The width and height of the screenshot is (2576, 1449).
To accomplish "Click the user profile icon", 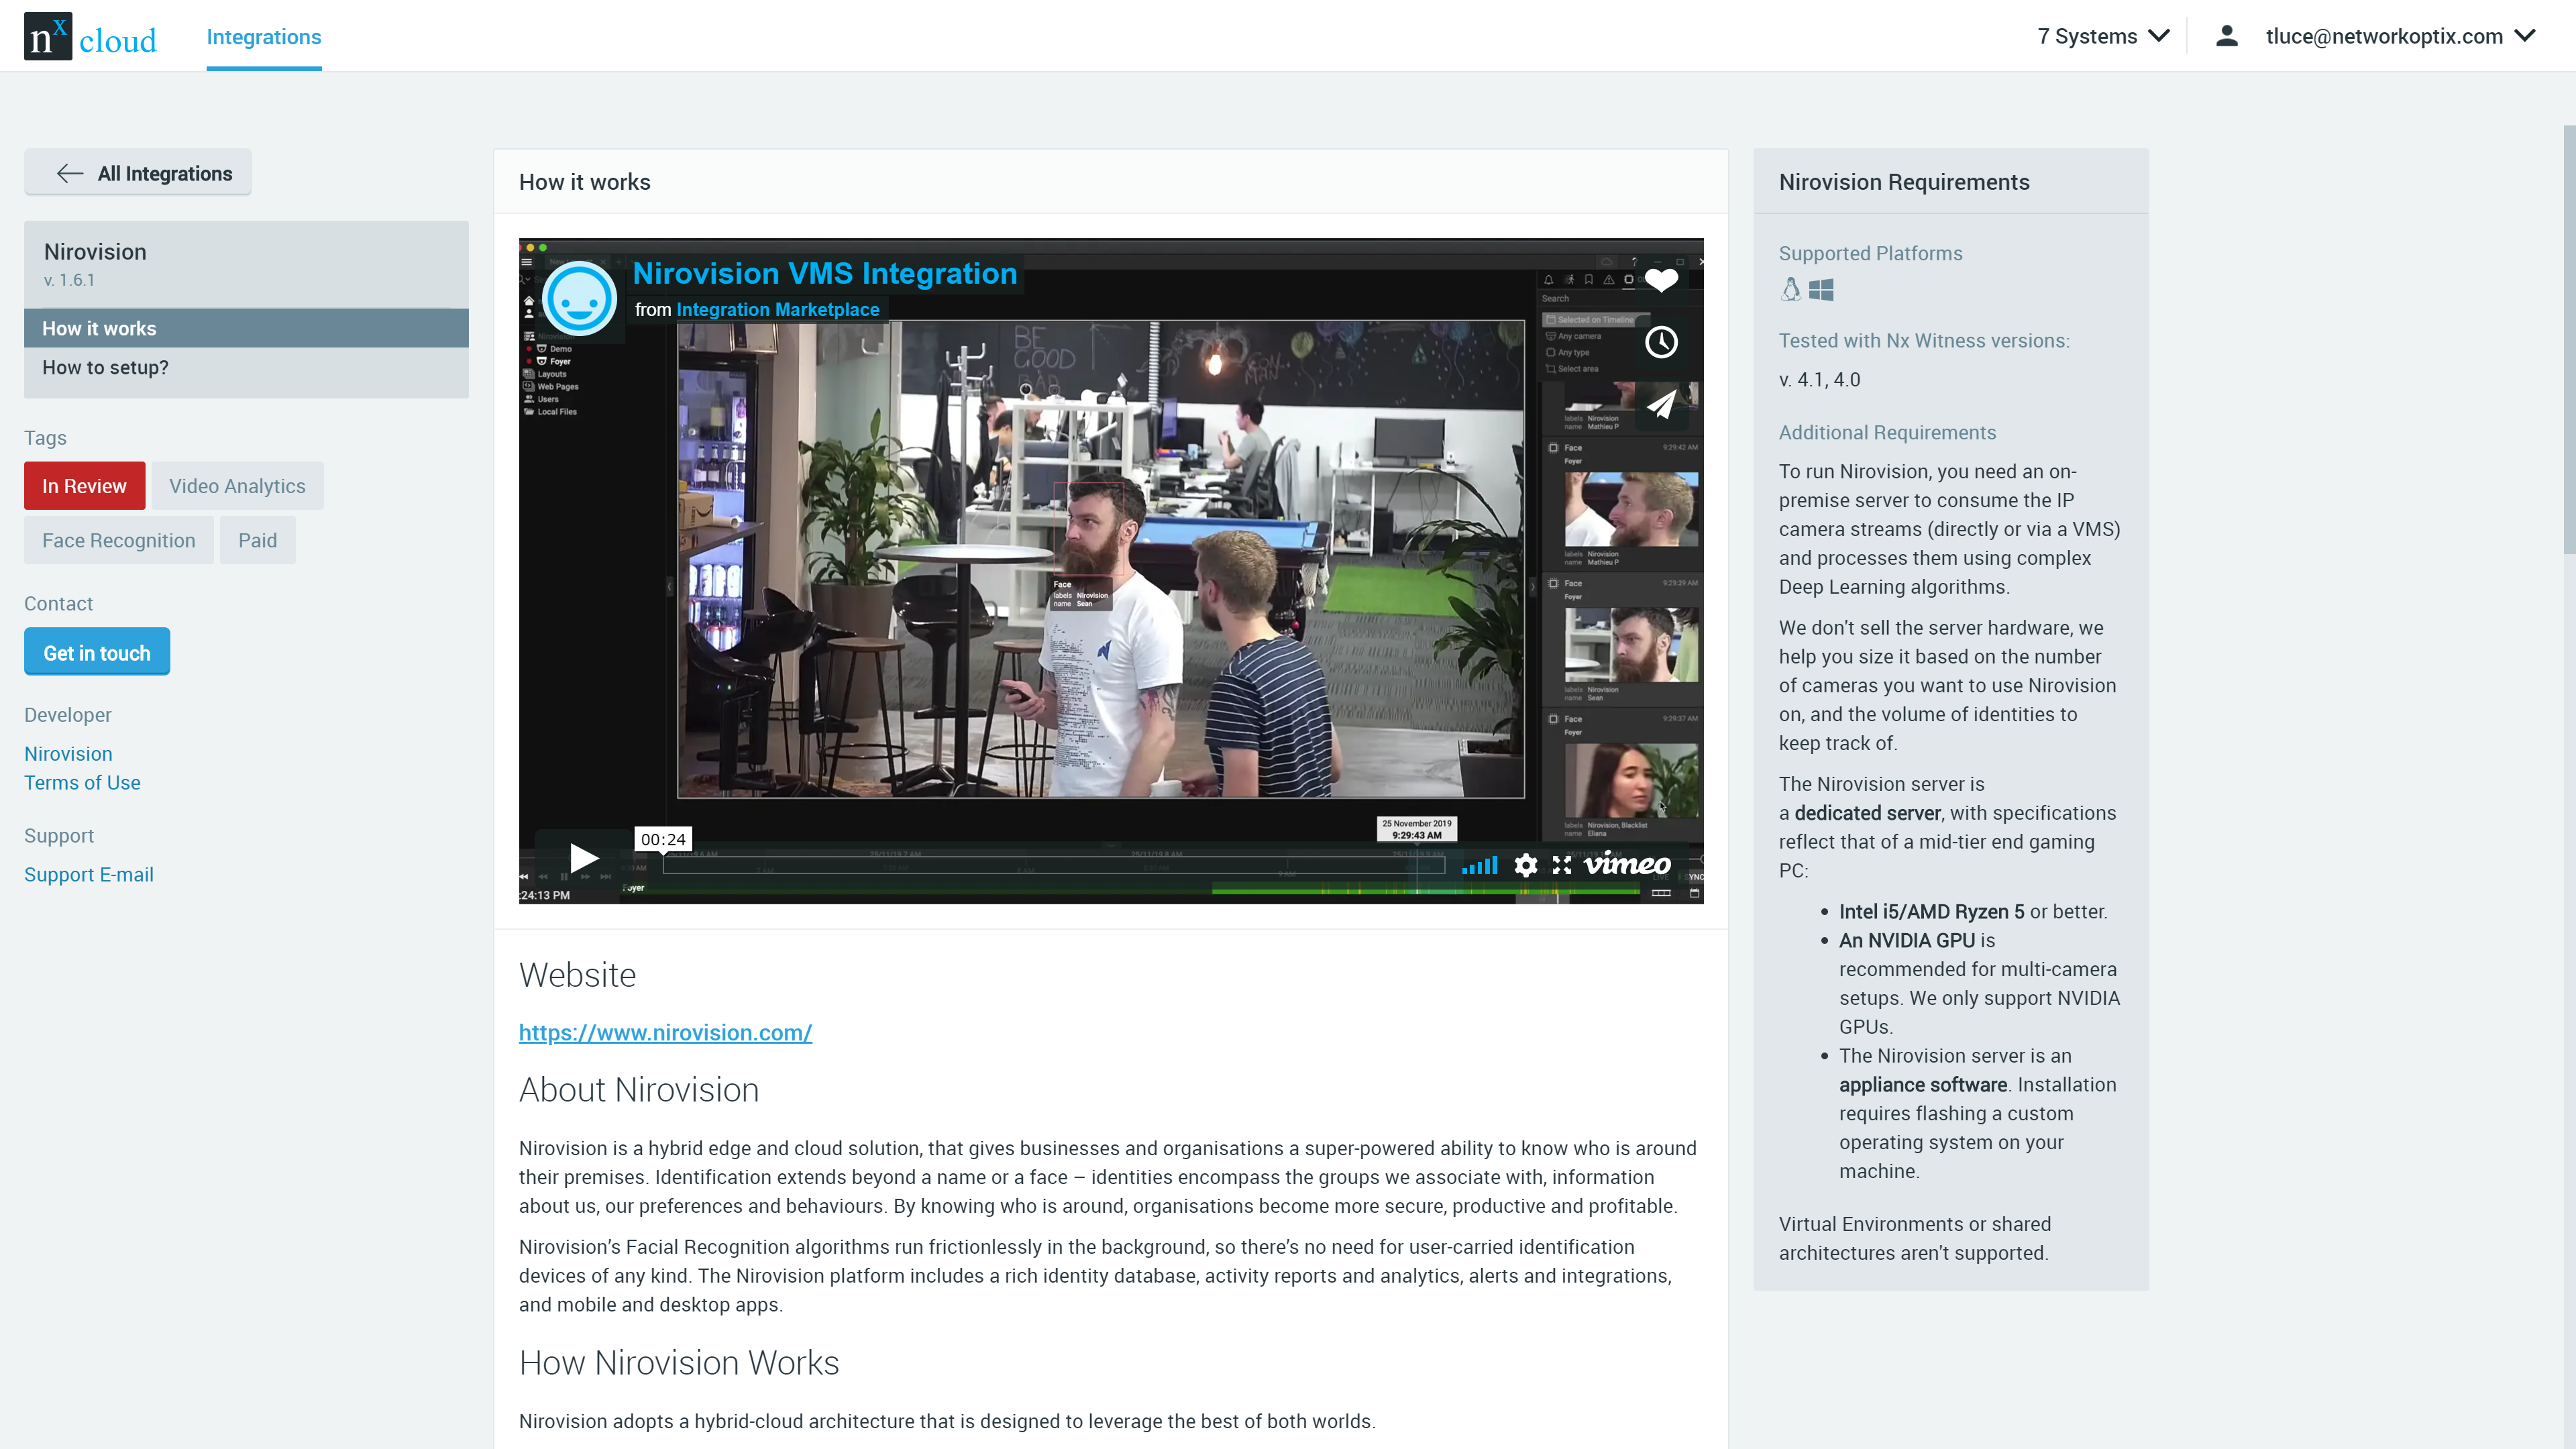I will (x=2226, y=36).
